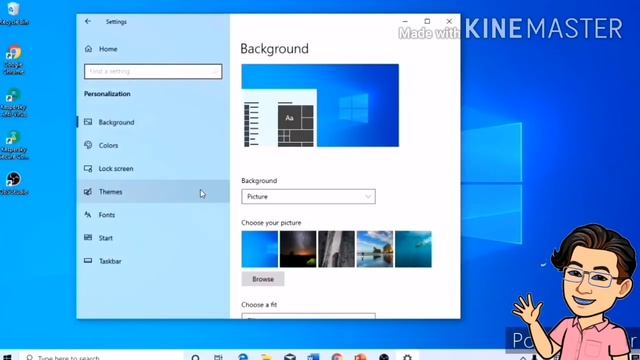The image size is (640, 360).
Task: Open the Colors personalization section
Action: click(x=153, y=145)
